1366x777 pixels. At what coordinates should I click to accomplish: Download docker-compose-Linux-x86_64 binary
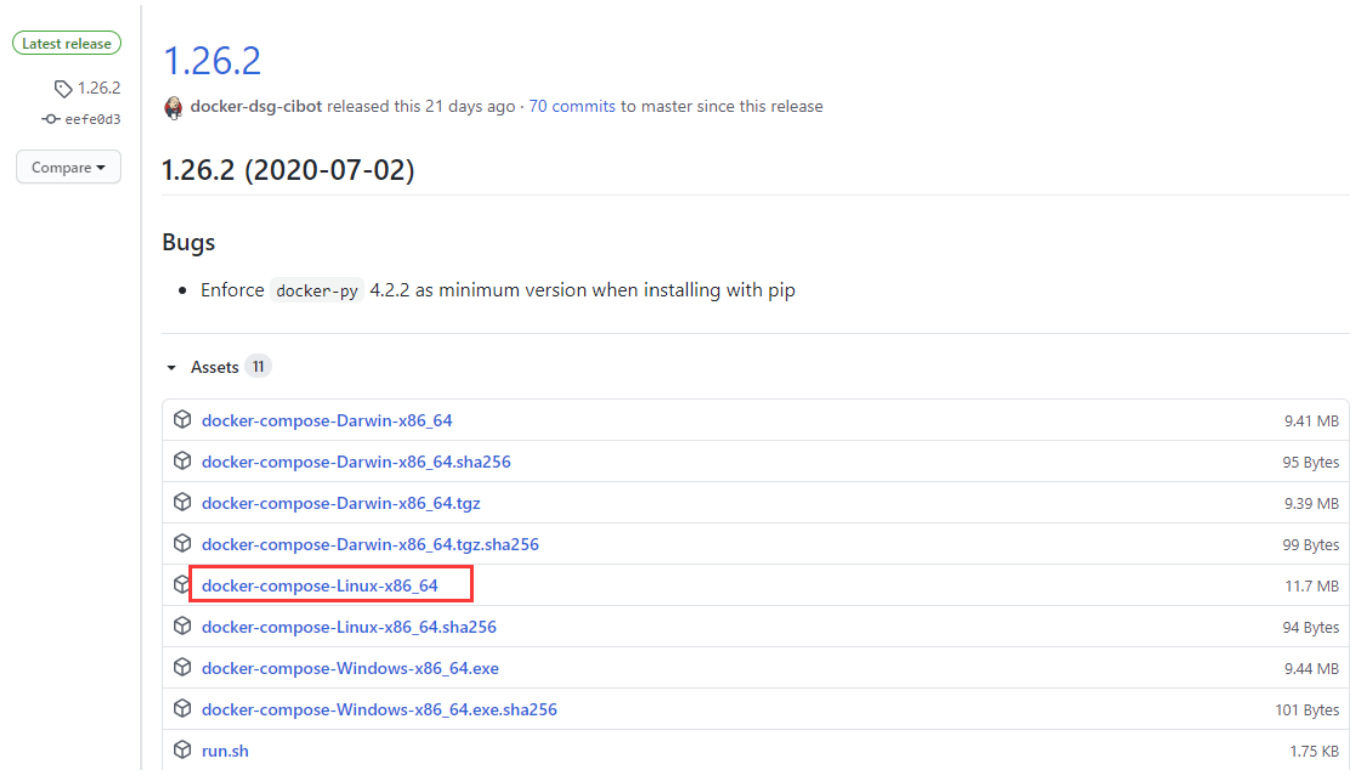320,585
